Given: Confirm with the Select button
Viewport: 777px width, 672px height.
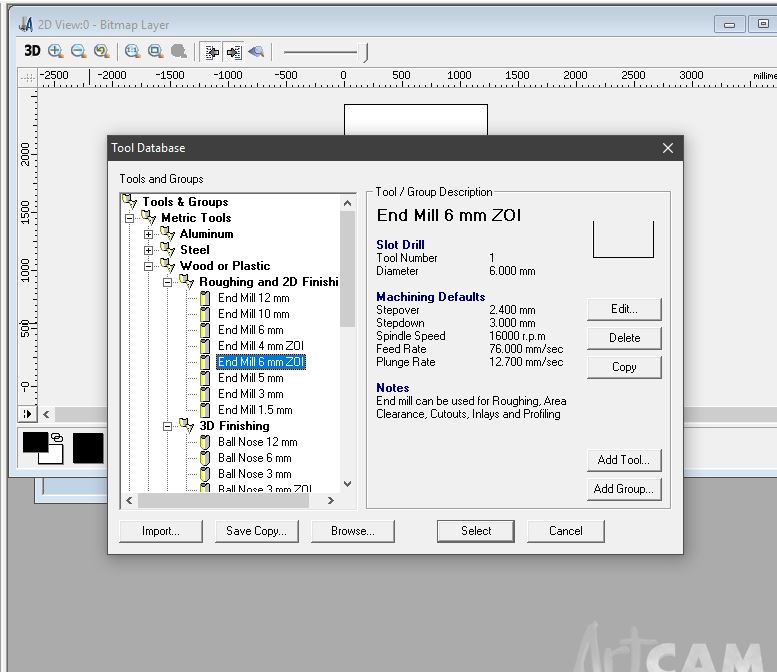Looking at the screenshot, I should 476,531.
